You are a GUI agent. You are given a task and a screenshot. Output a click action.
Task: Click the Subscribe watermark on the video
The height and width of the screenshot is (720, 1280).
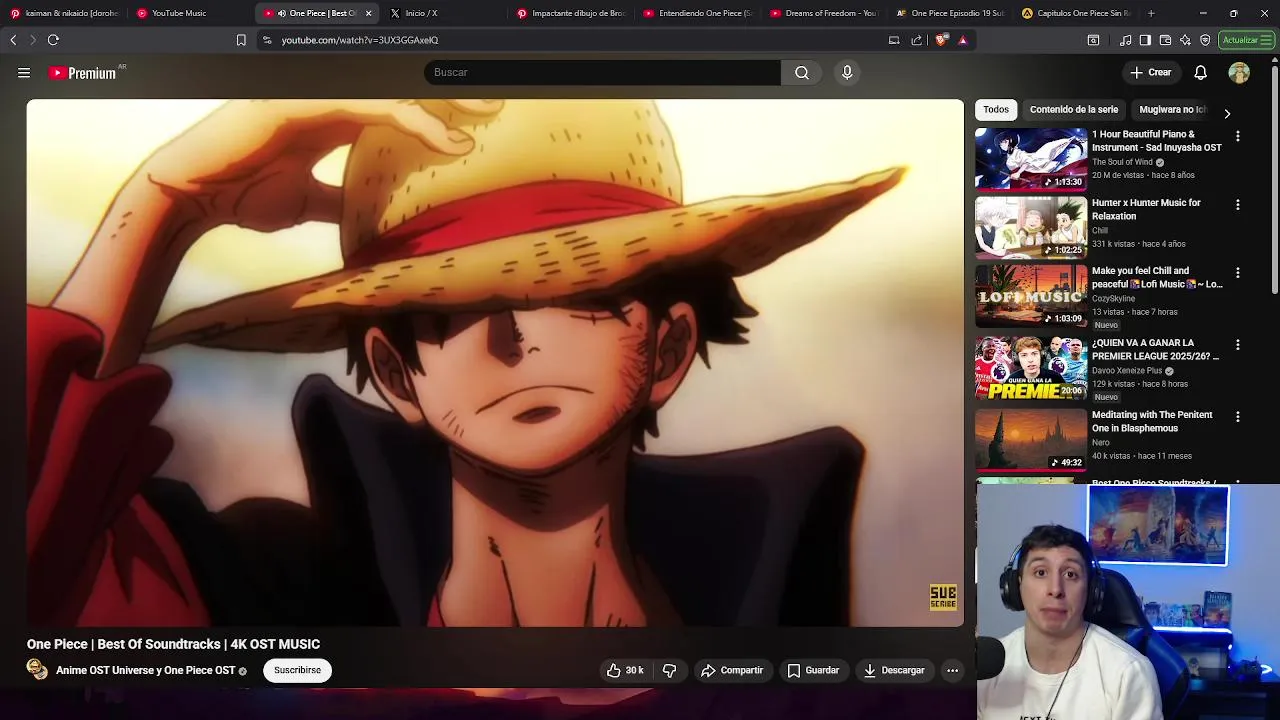pyautogui.click(x=943, y=597)
